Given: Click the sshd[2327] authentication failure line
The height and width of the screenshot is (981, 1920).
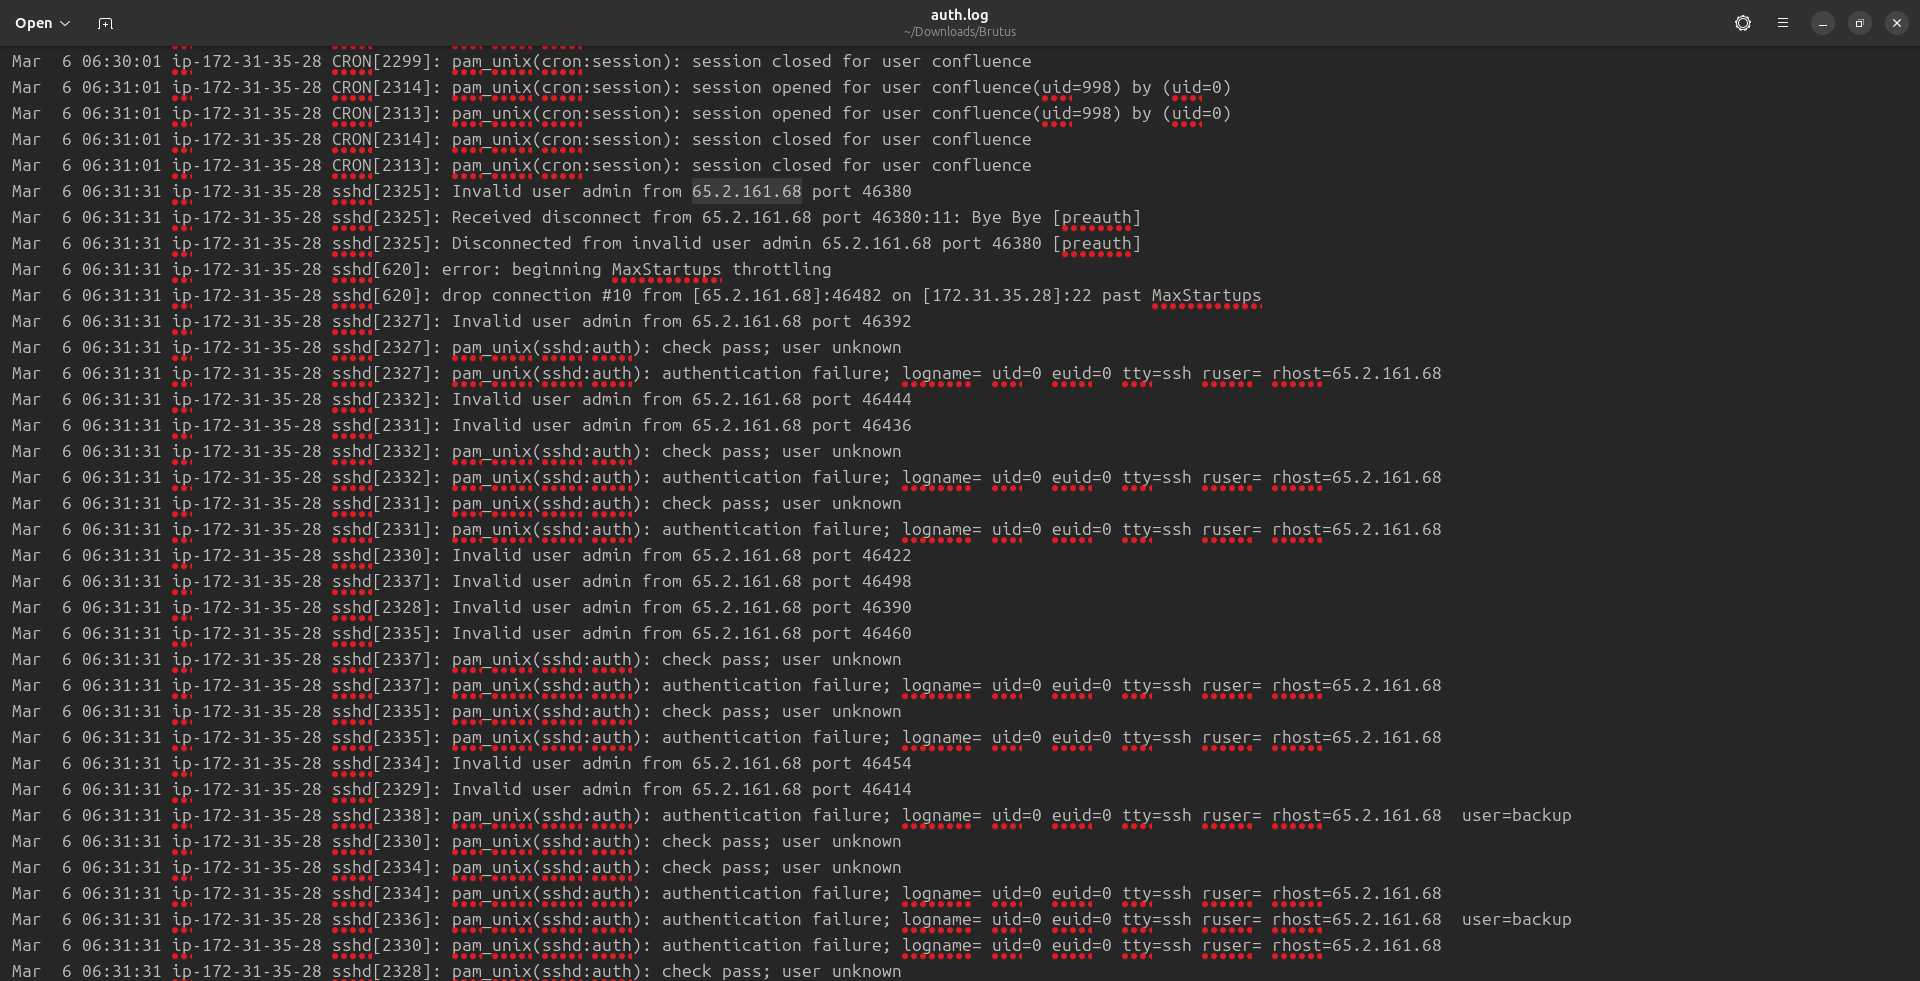Looking at the screenshot, I should (x=727, y=374).
